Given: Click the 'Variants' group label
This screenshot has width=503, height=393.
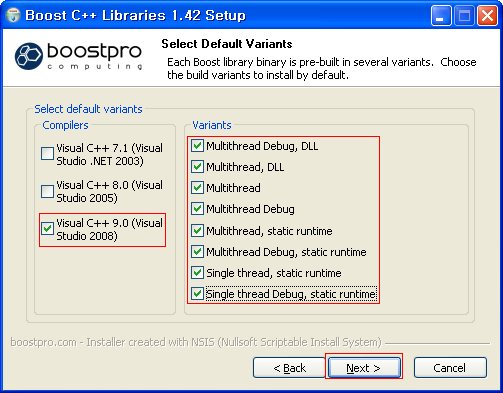Looking at the screenshot, I should (212, 125).
